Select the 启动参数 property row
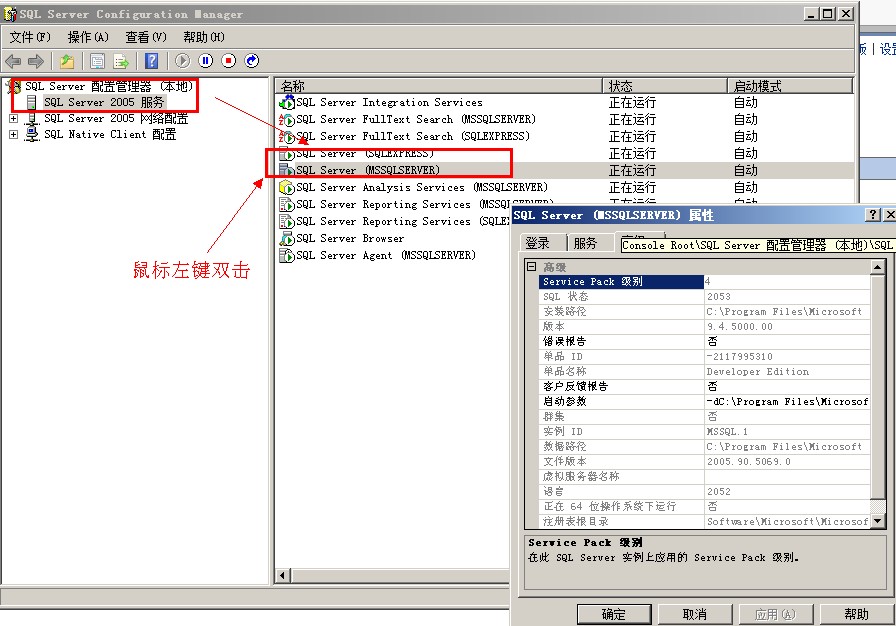896x626 pixels. (x=704, y=402)
